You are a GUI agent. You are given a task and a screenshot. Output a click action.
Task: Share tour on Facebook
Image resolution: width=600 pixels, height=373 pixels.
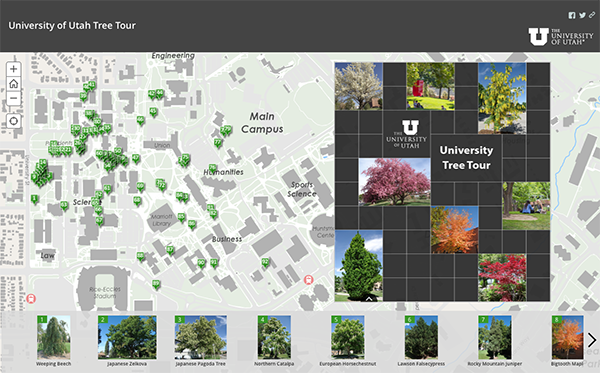(x=572, y=15)
